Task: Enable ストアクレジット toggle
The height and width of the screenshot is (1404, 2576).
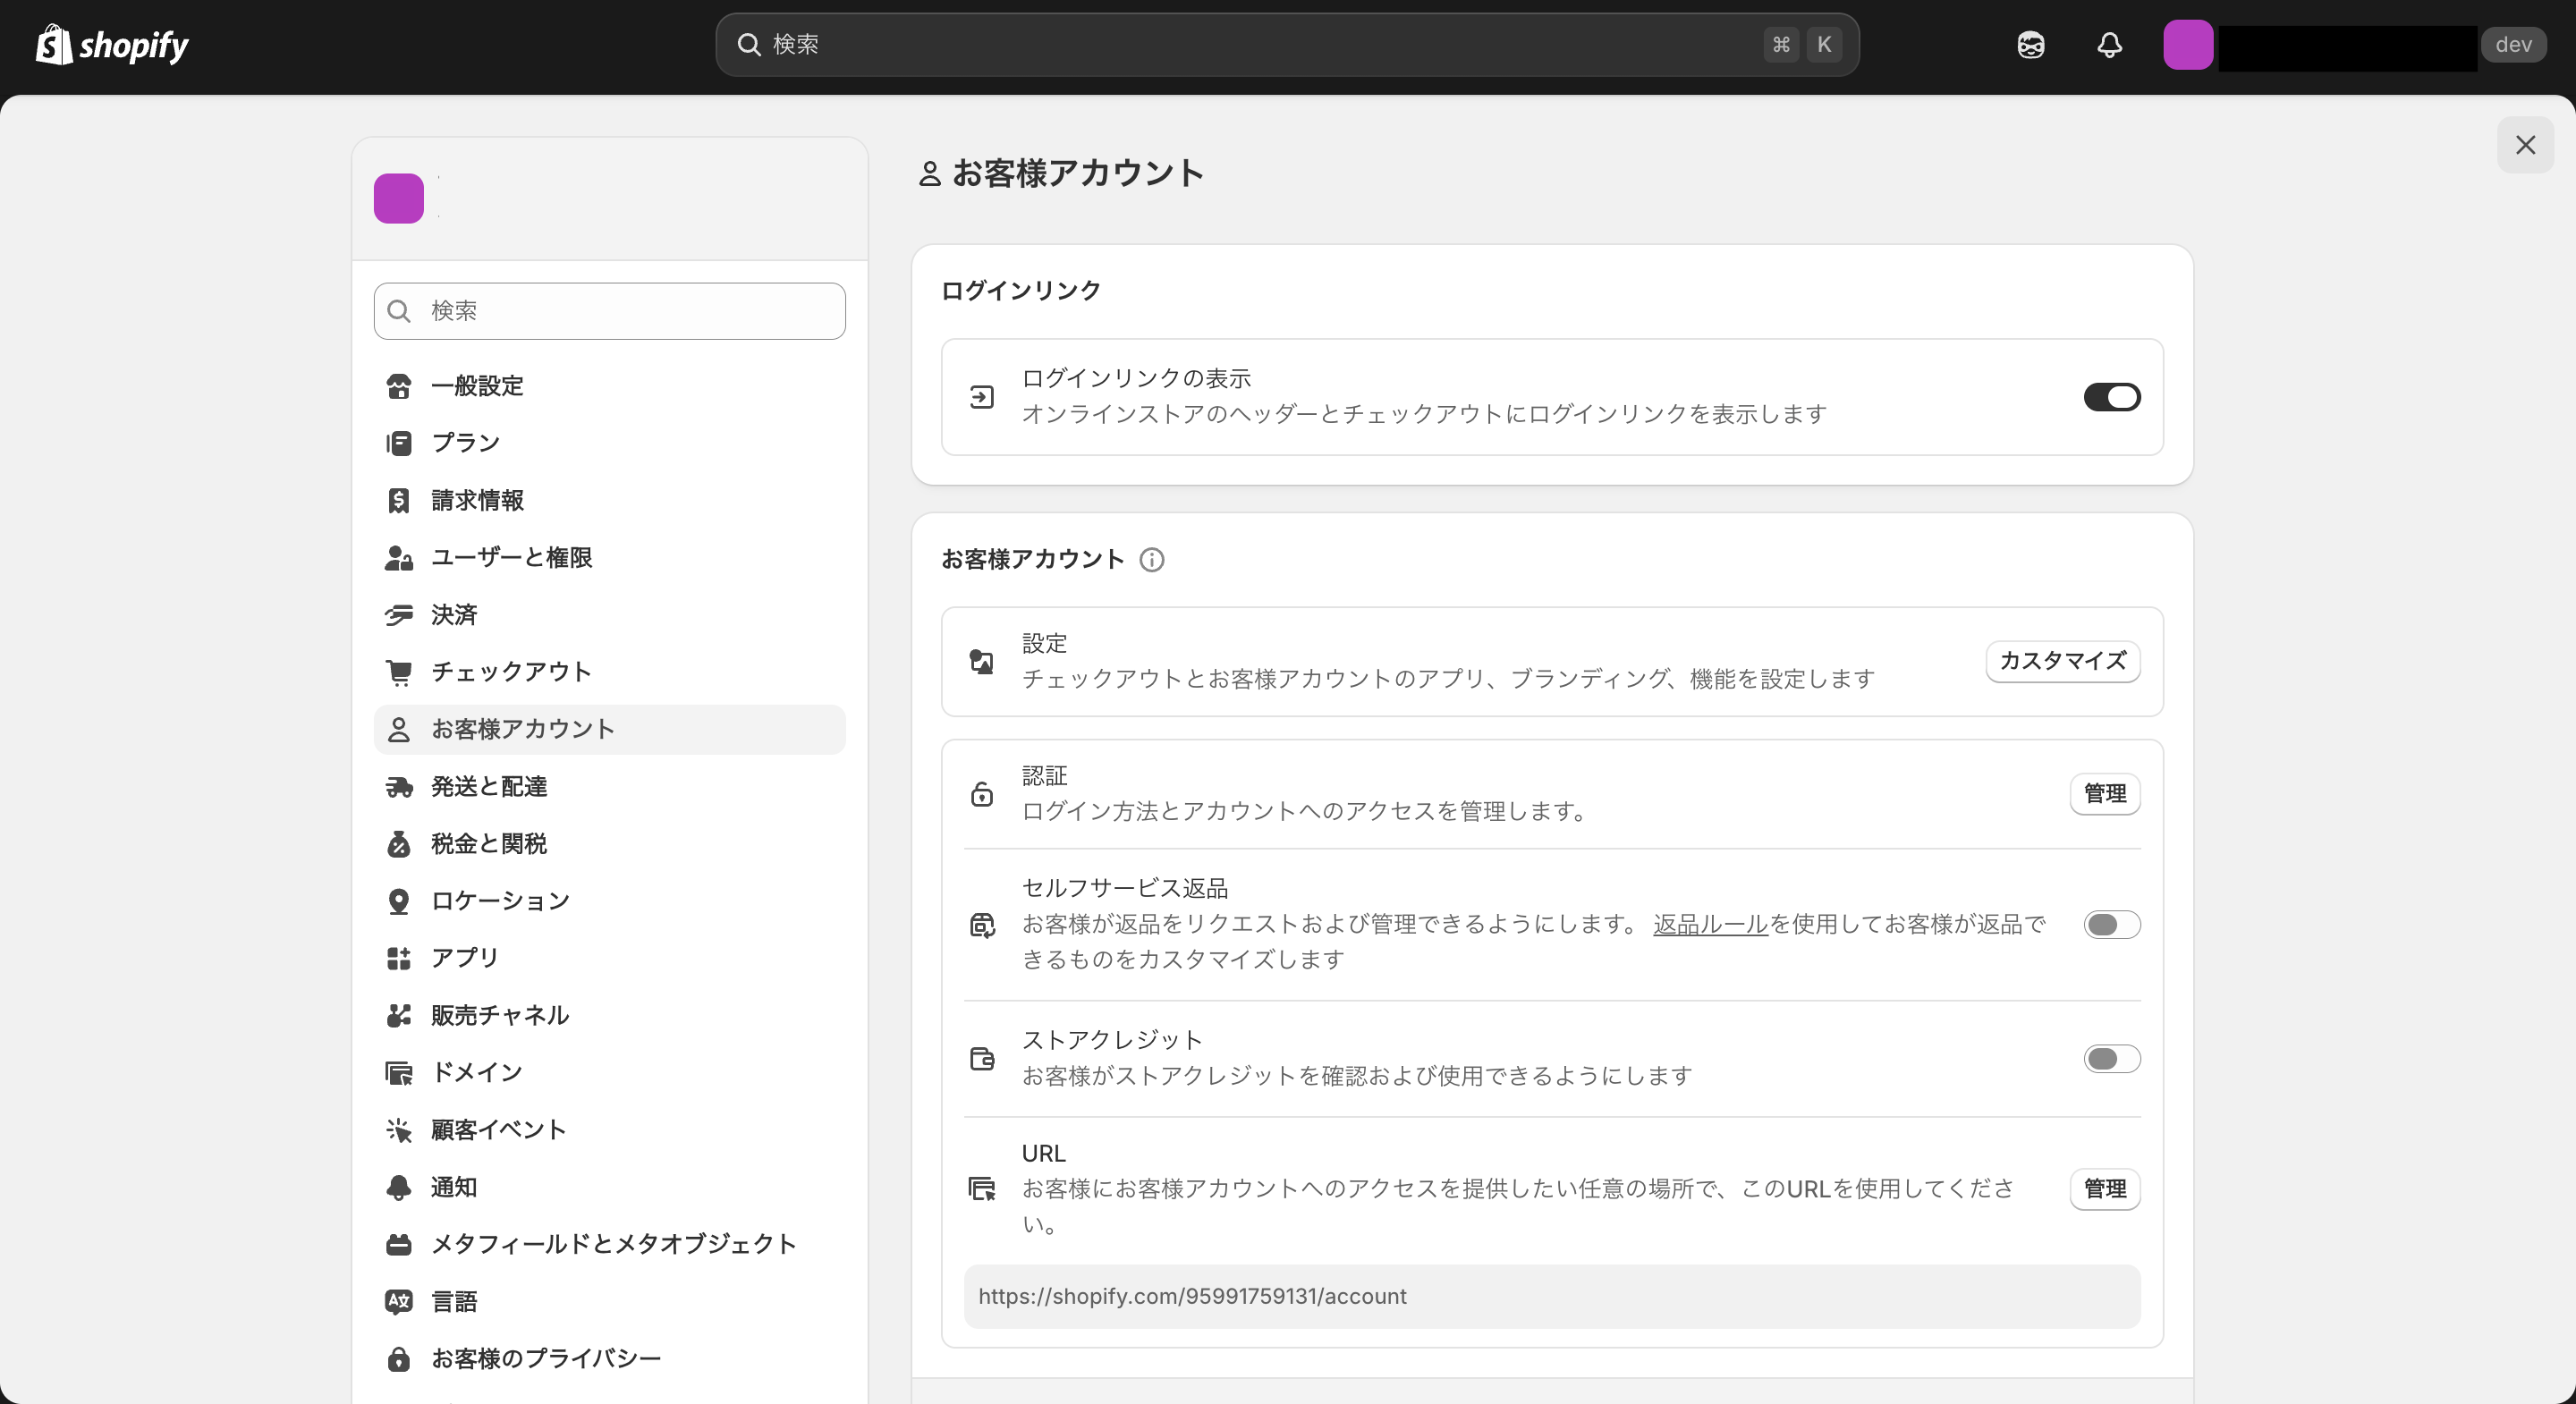Action: click(2111, 1058)
